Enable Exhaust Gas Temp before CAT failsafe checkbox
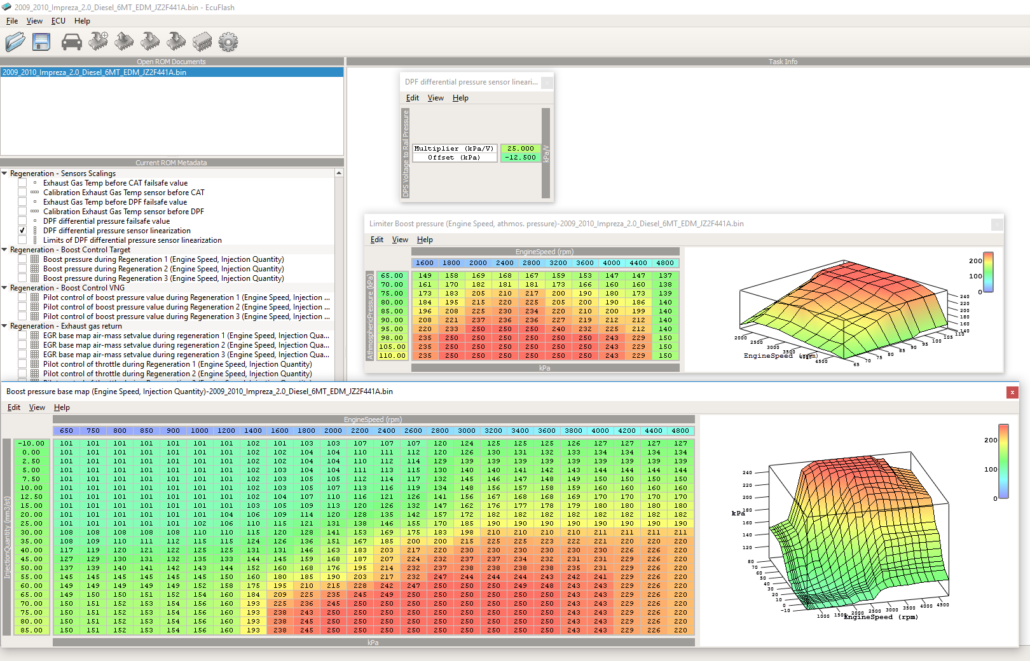The image size is (1030, 661). 23,183
